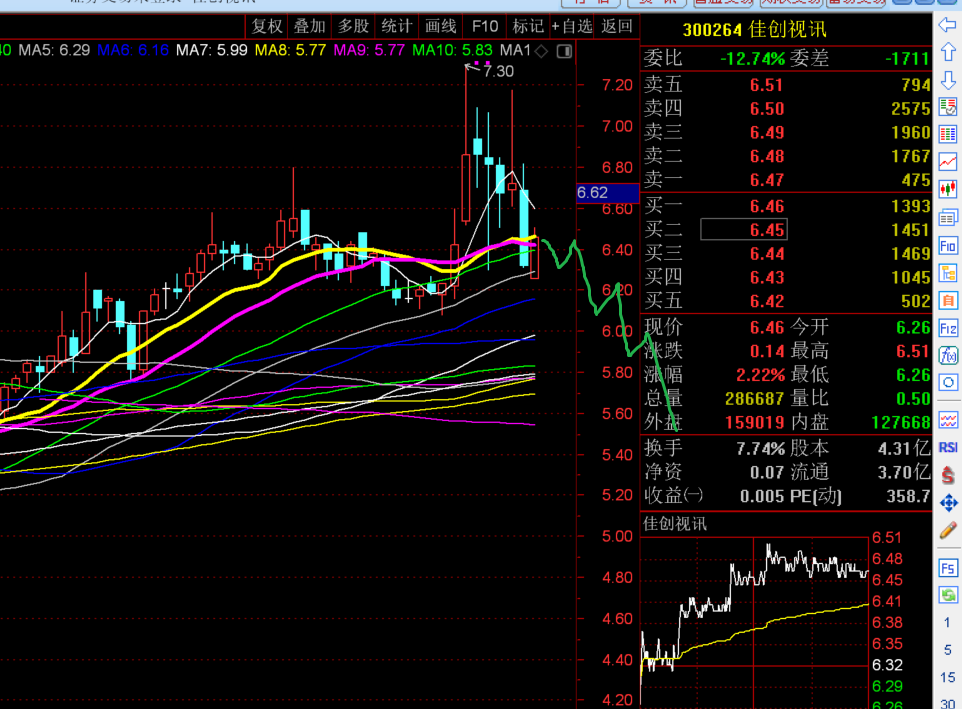Add stock via +自选 button

(x=572, y=26)
